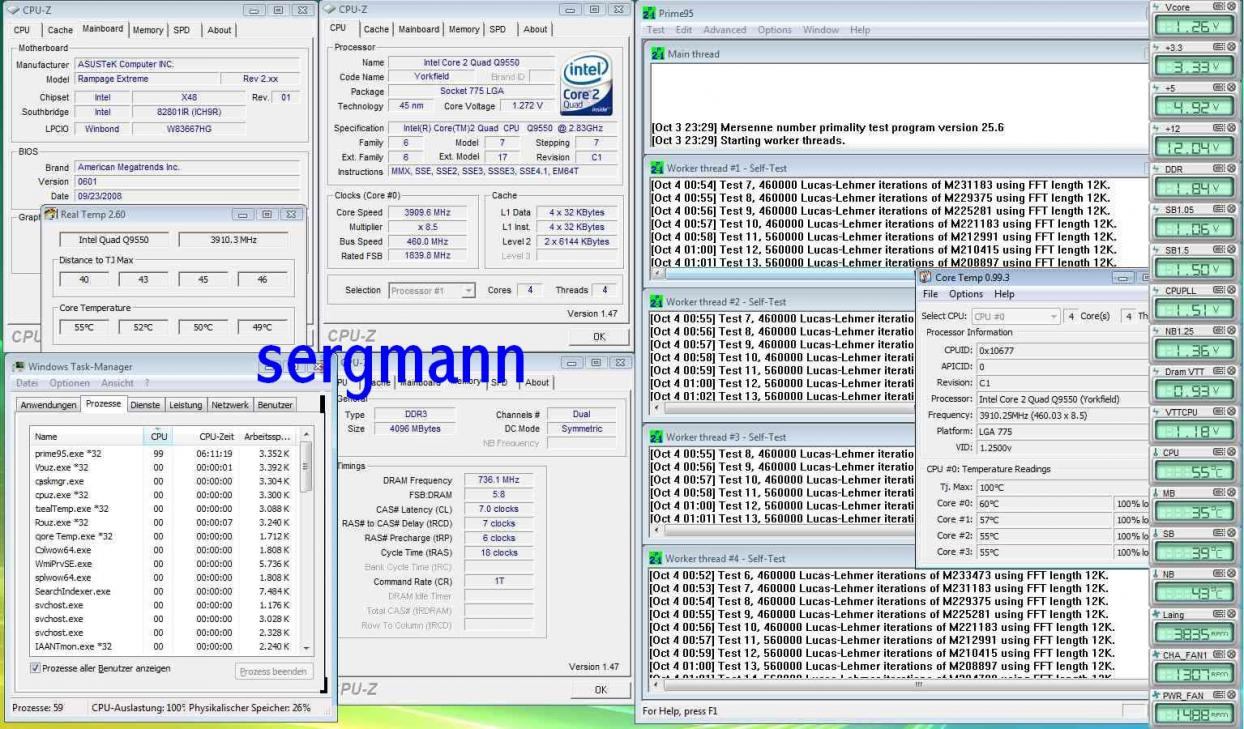The image size is (1244, 729).
Task: Click the PWR_FAN fan gadget icon
Action: point(1157,694)
